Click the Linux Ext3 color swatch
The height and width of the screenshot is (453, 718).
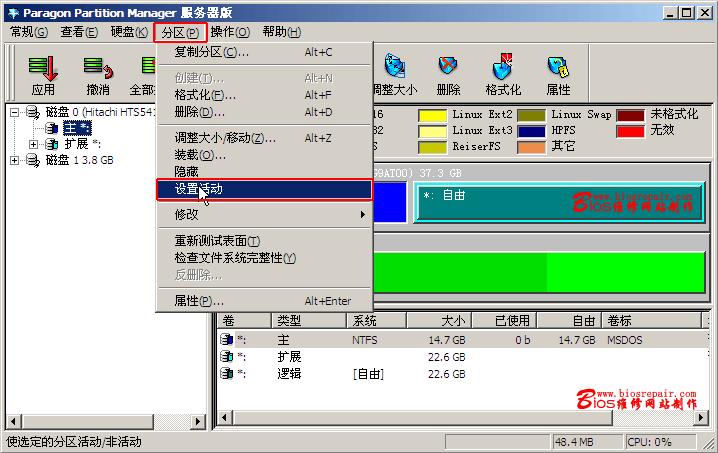(432, 131)
